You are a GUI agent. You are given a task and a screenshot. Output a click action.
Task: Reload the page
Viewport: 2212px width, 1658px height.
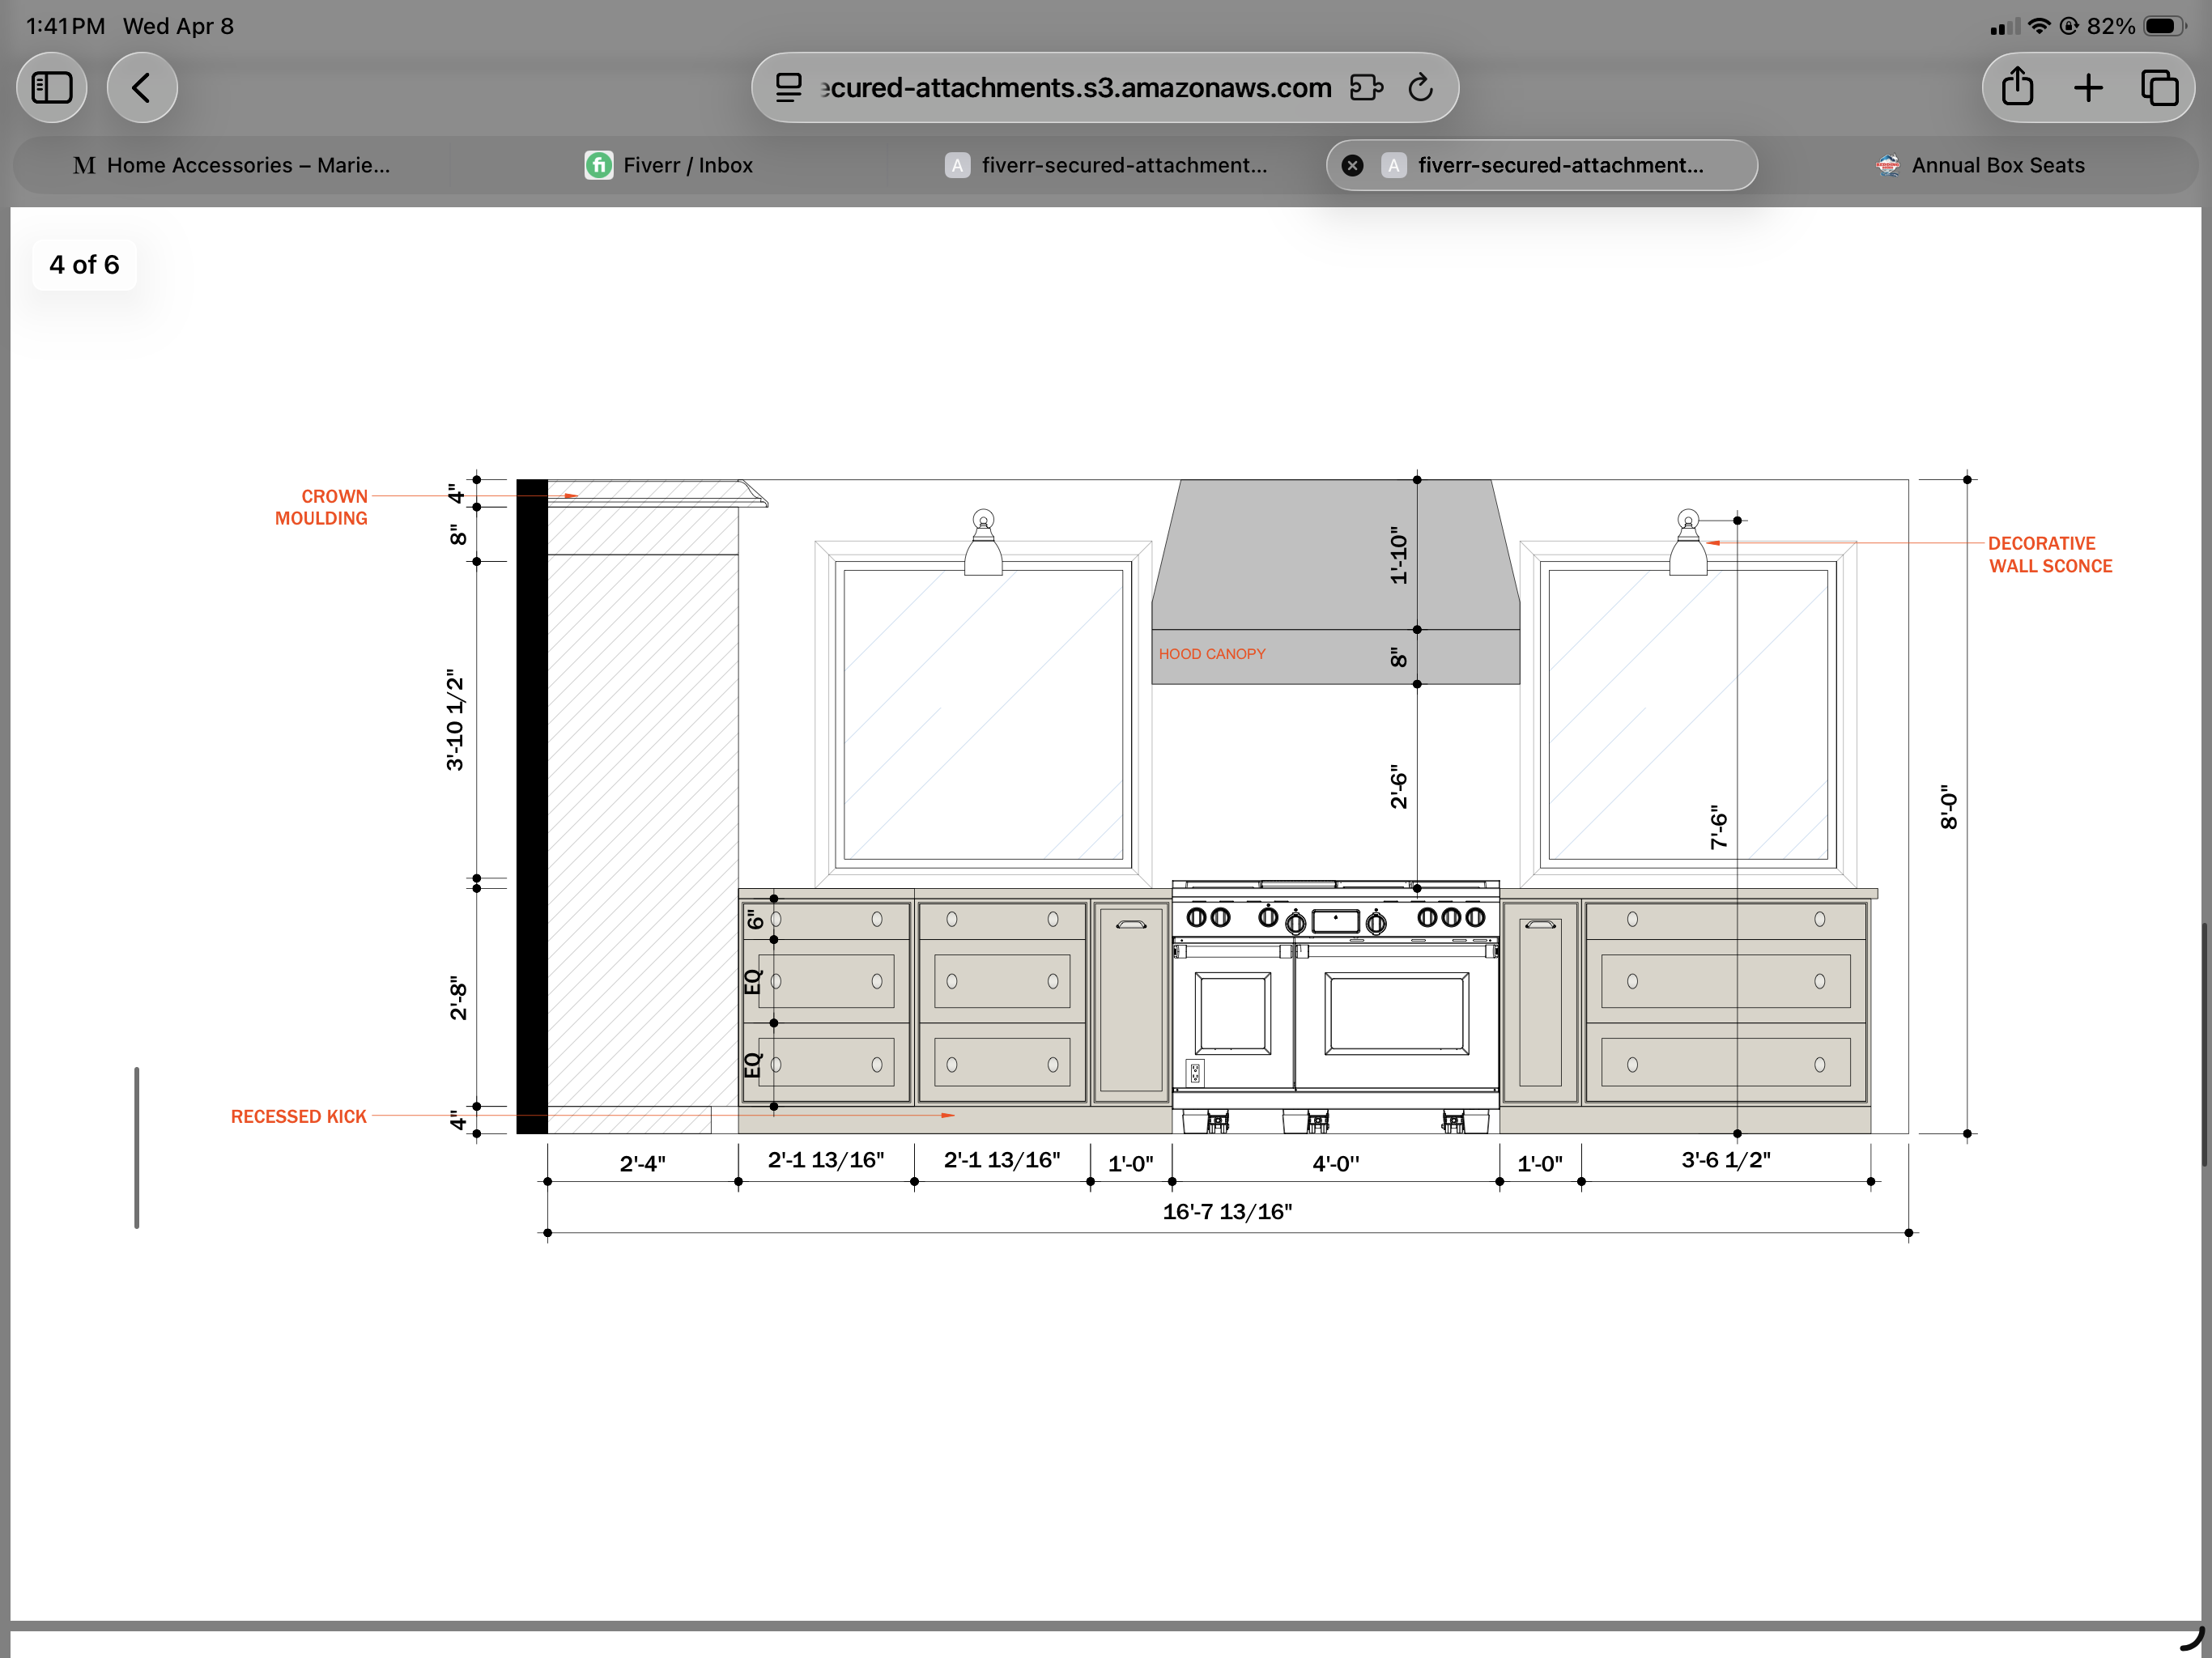1421,88
